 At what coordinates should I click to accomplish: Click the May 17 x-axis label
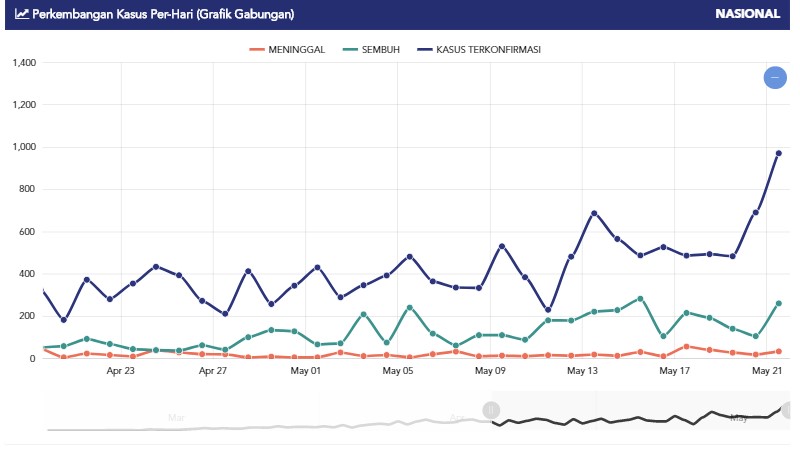[x=674, y=371]
